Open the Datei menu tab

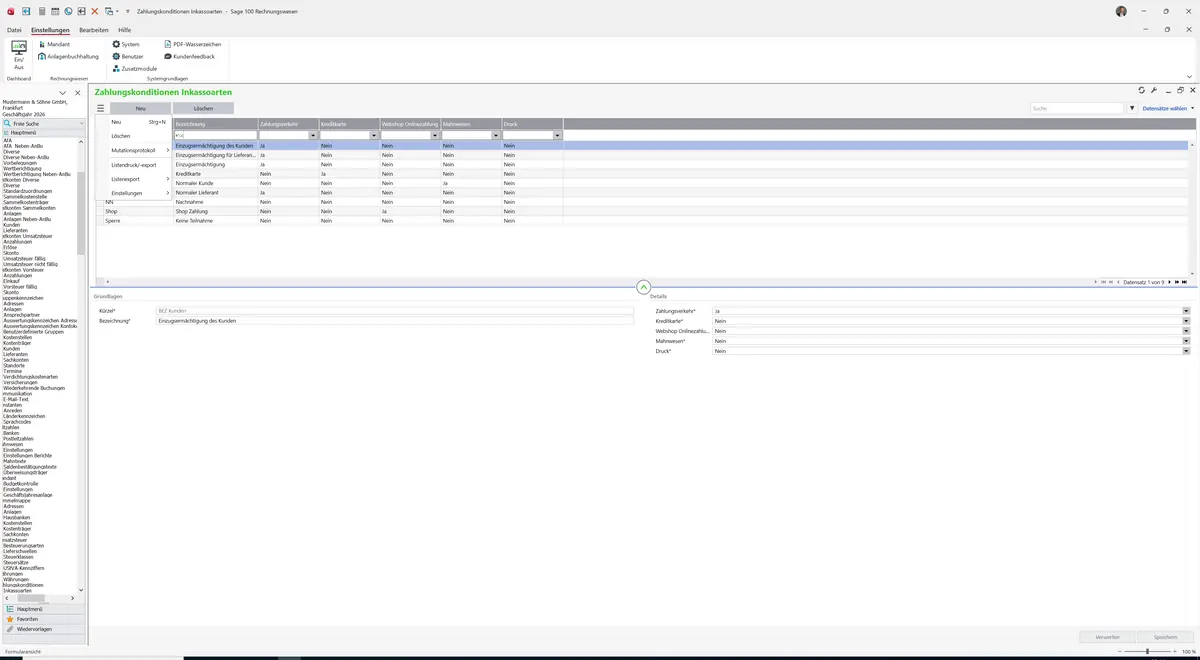coord(14,30)
